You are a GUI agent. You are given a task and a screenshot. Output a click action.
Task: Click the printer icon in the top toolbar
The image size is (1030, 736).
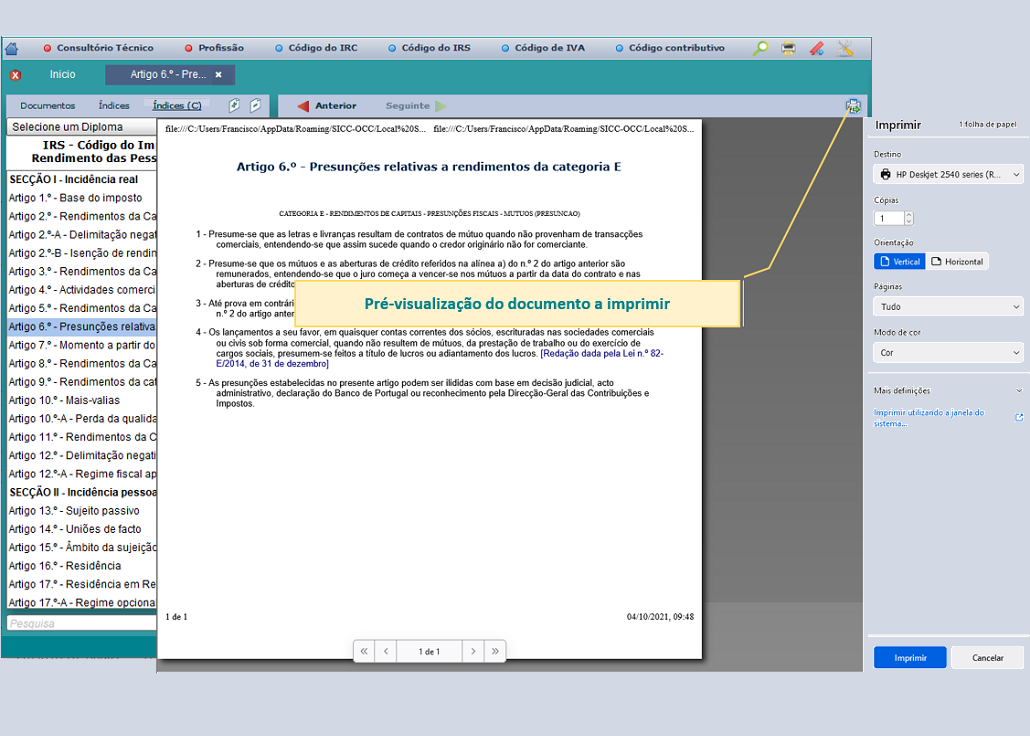(x=788, y=48)
